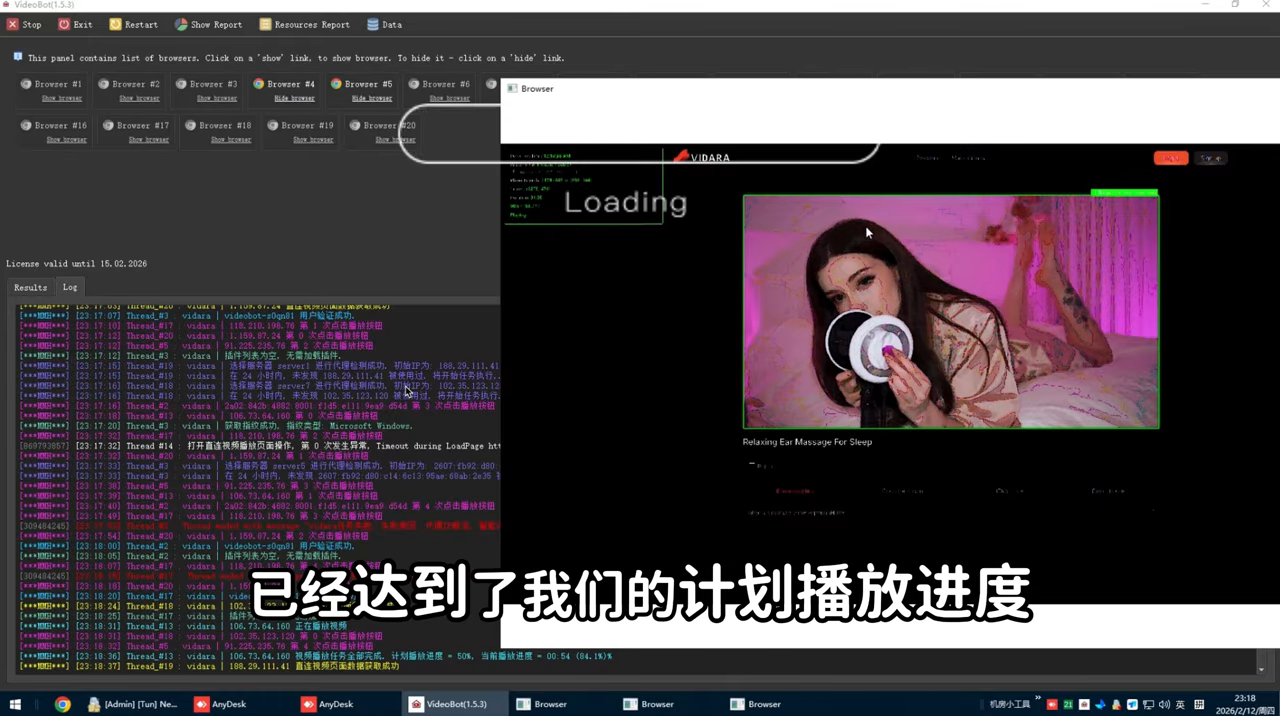This screenshot has width=1280, height=716.
Task: Click the final Thread_#19 log row at 23:18:37
Action: coord(210,666)
